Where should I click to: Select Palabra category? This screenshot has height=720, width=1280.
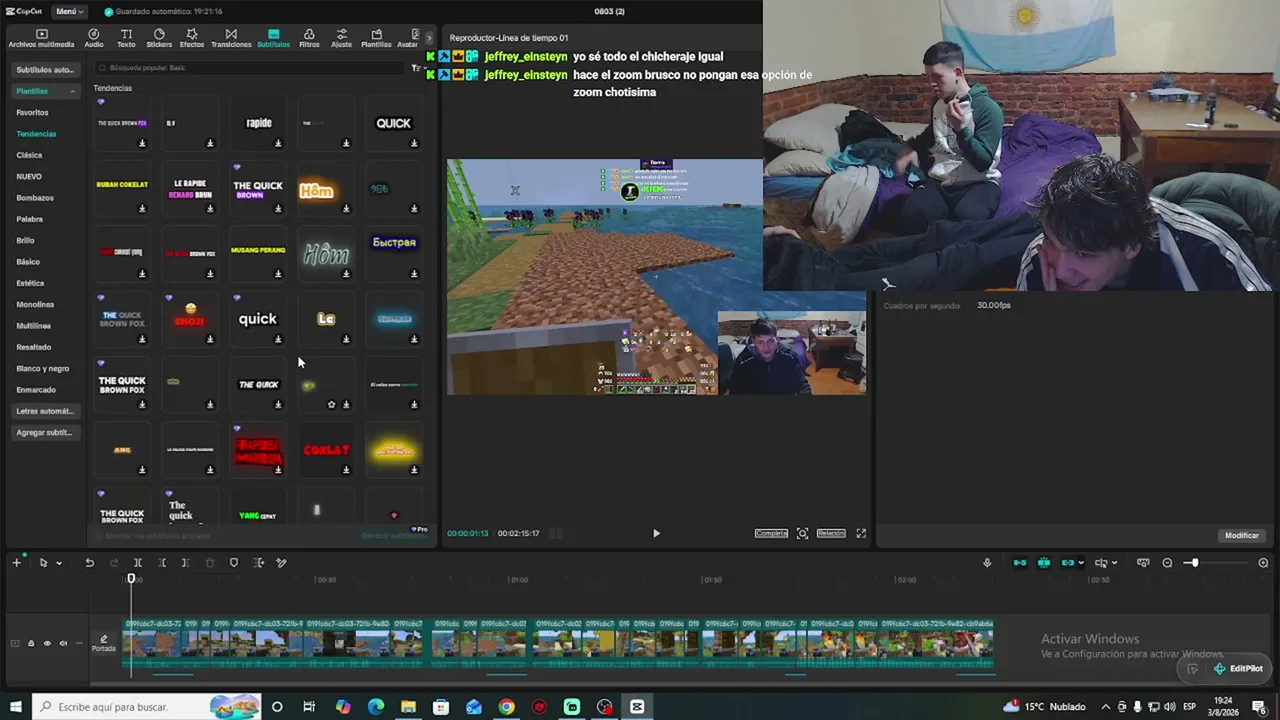[29, 219]
